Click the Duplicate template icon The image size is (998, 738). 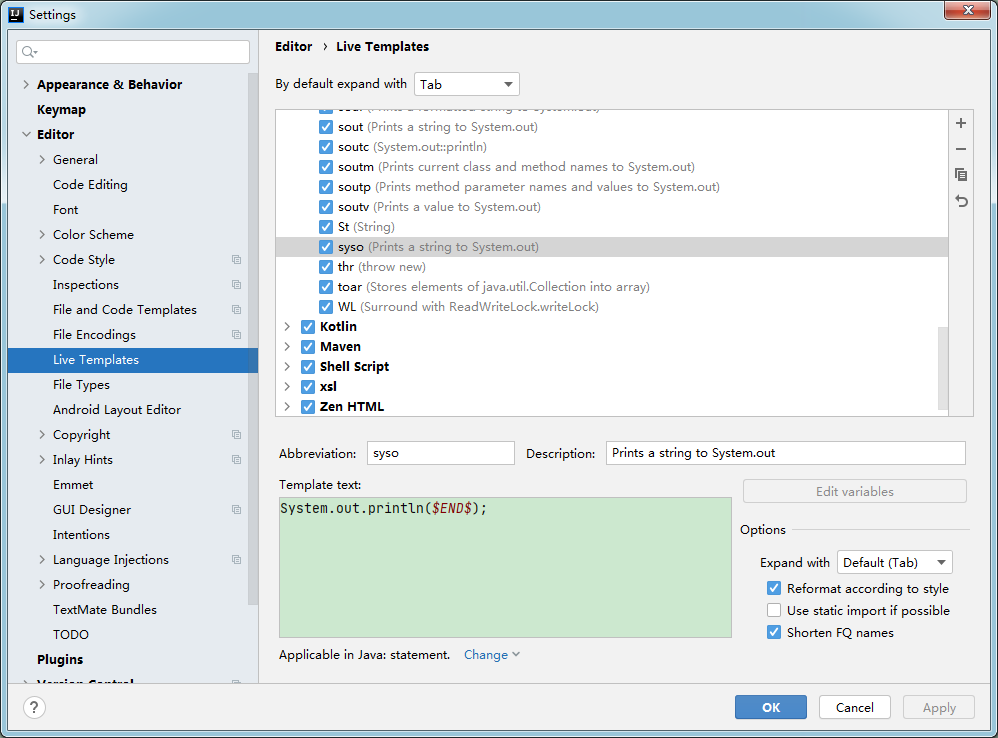(961, 175)
